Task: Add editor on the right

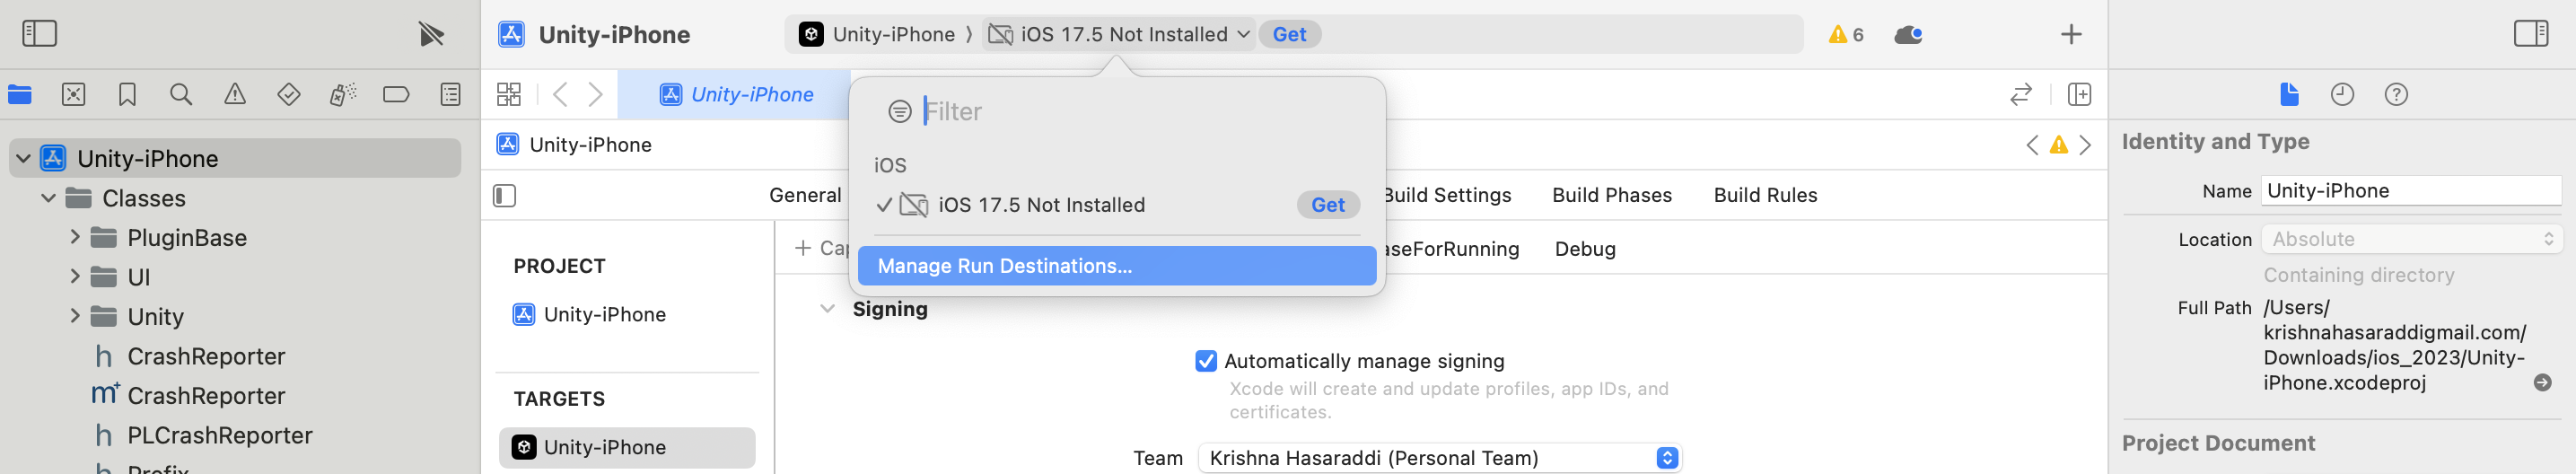Action: pyautogui.click(x=2079, y=94)
